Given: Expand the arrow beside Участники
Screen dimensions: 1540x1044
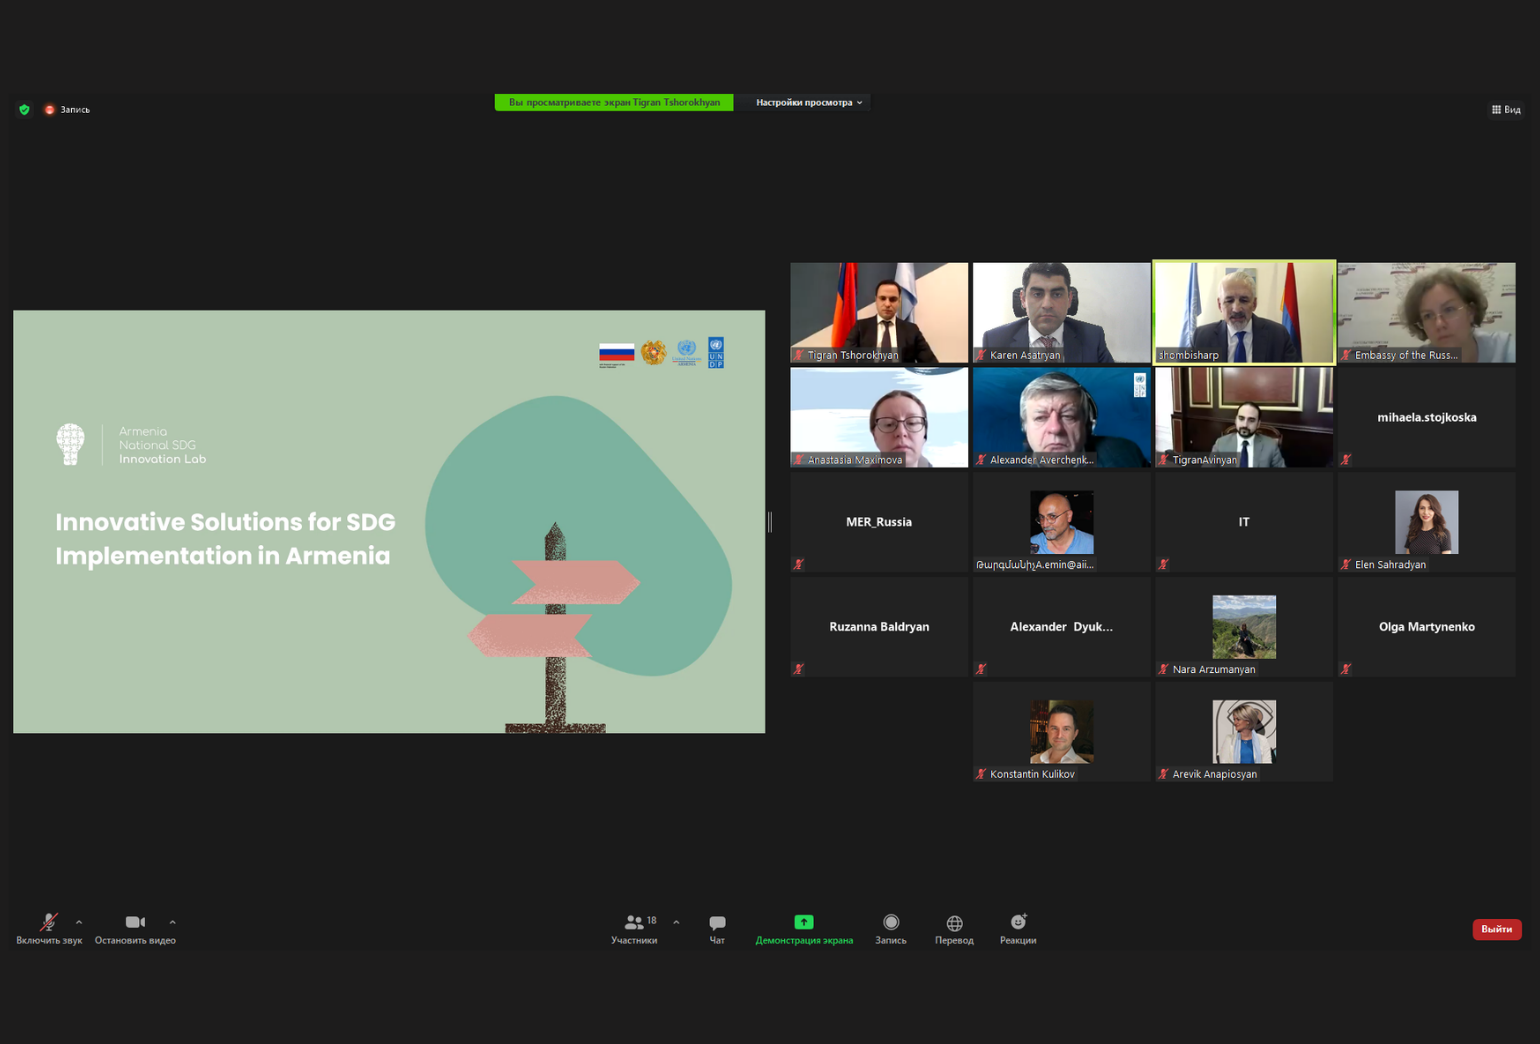Looking at the screenshot, I should click(x=676, y=922).
